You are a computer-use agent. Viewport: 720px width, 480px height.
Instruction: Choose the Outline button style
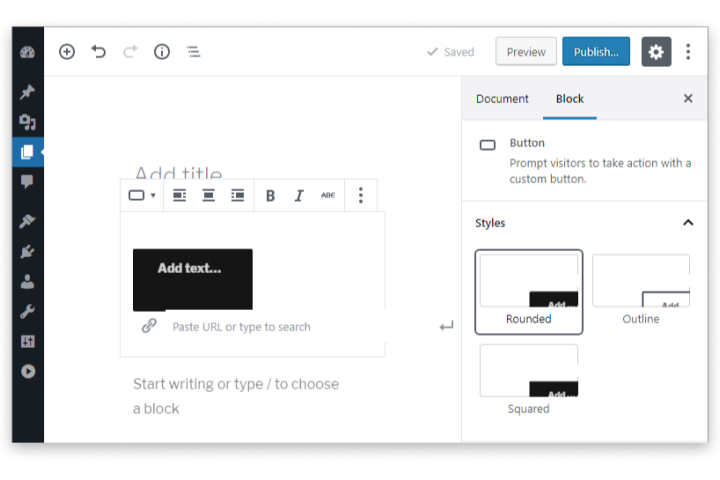click(x=641, y=289)
